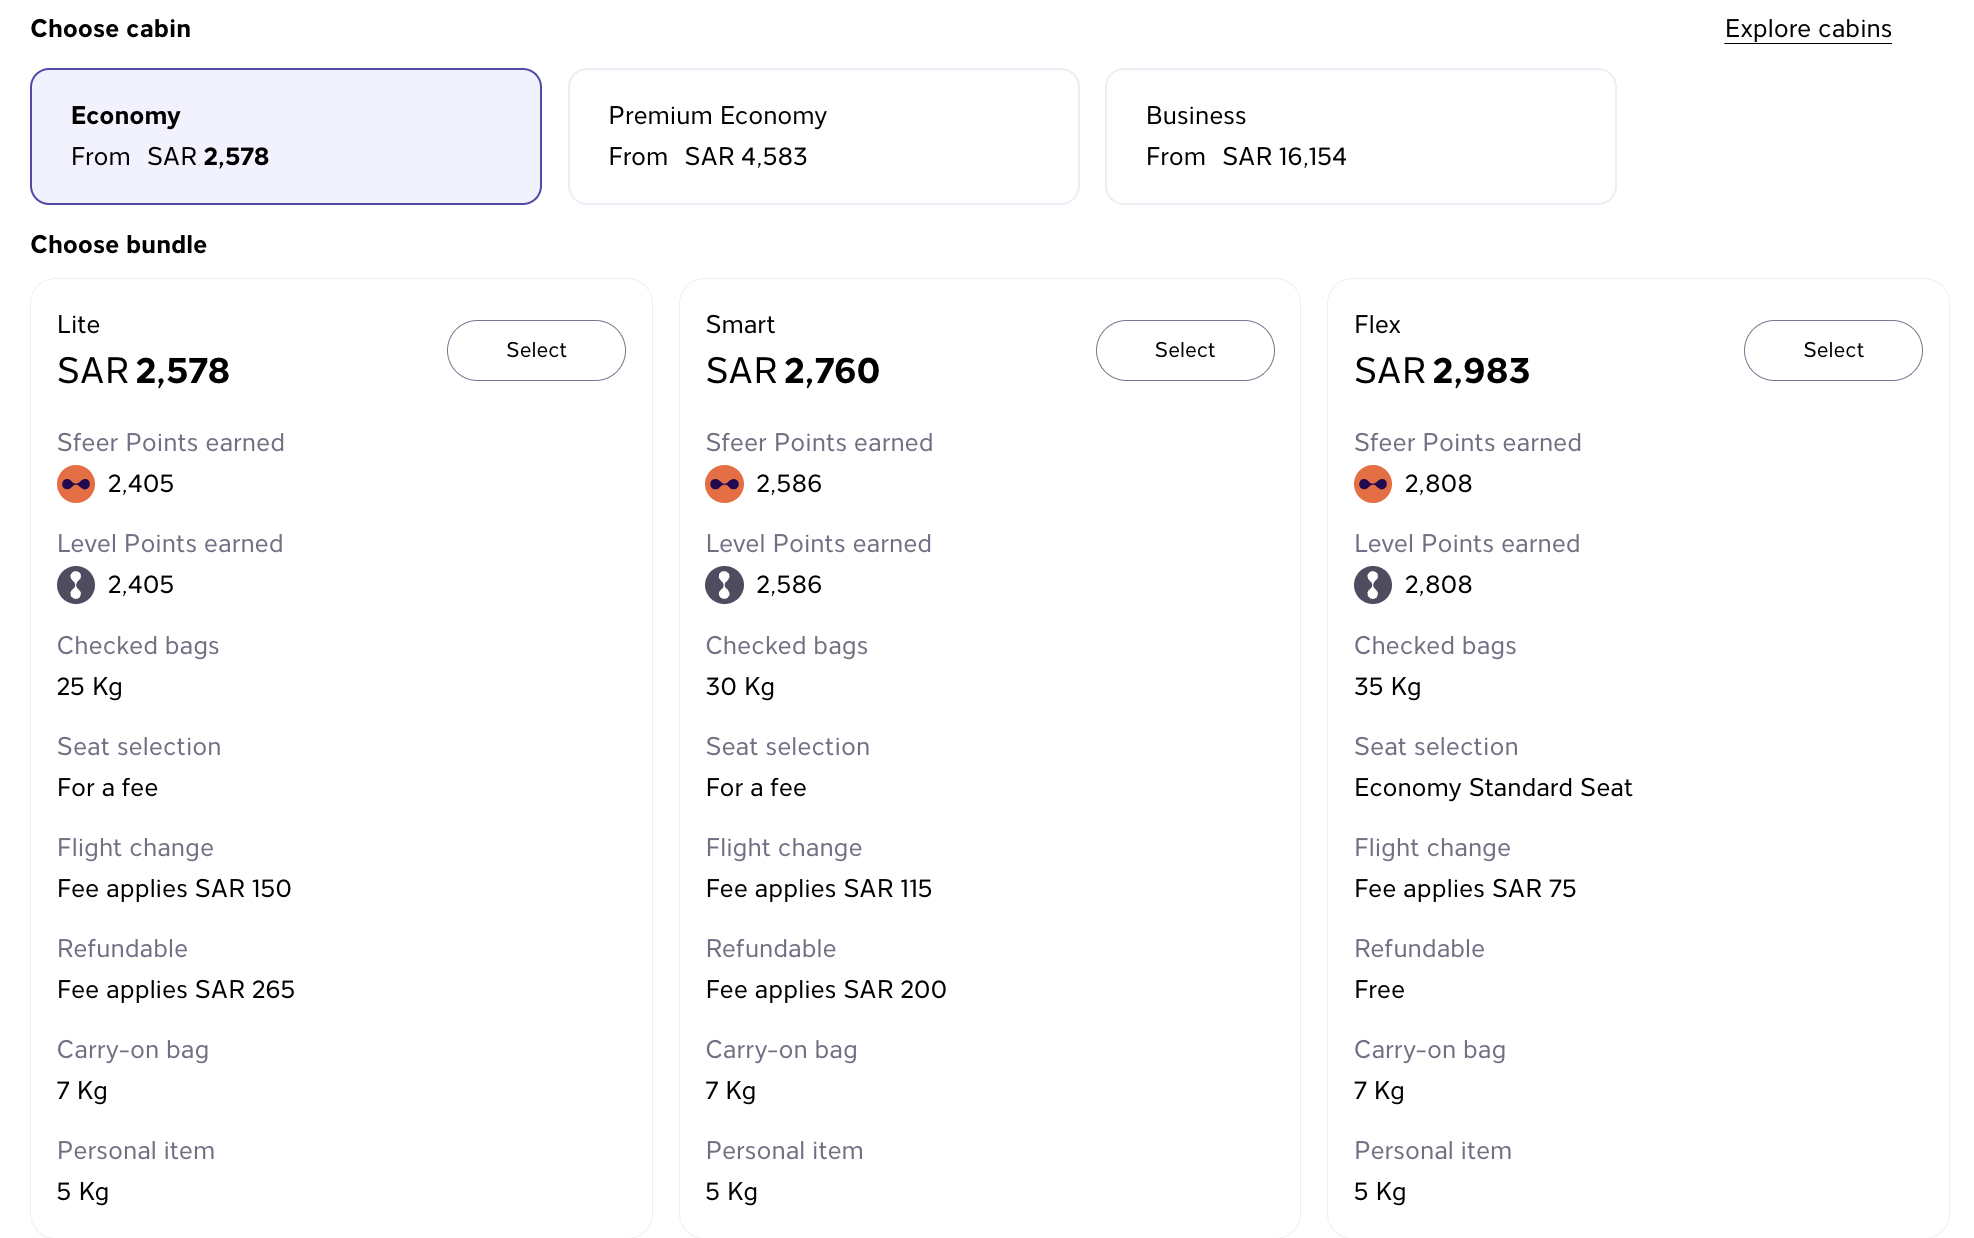Image resolution: width=1974 pixels, height=1238 pixels.
Task: Click the Smart checked bags value 30 Kg
Action: pyautogui.click(x=740, y=687)
